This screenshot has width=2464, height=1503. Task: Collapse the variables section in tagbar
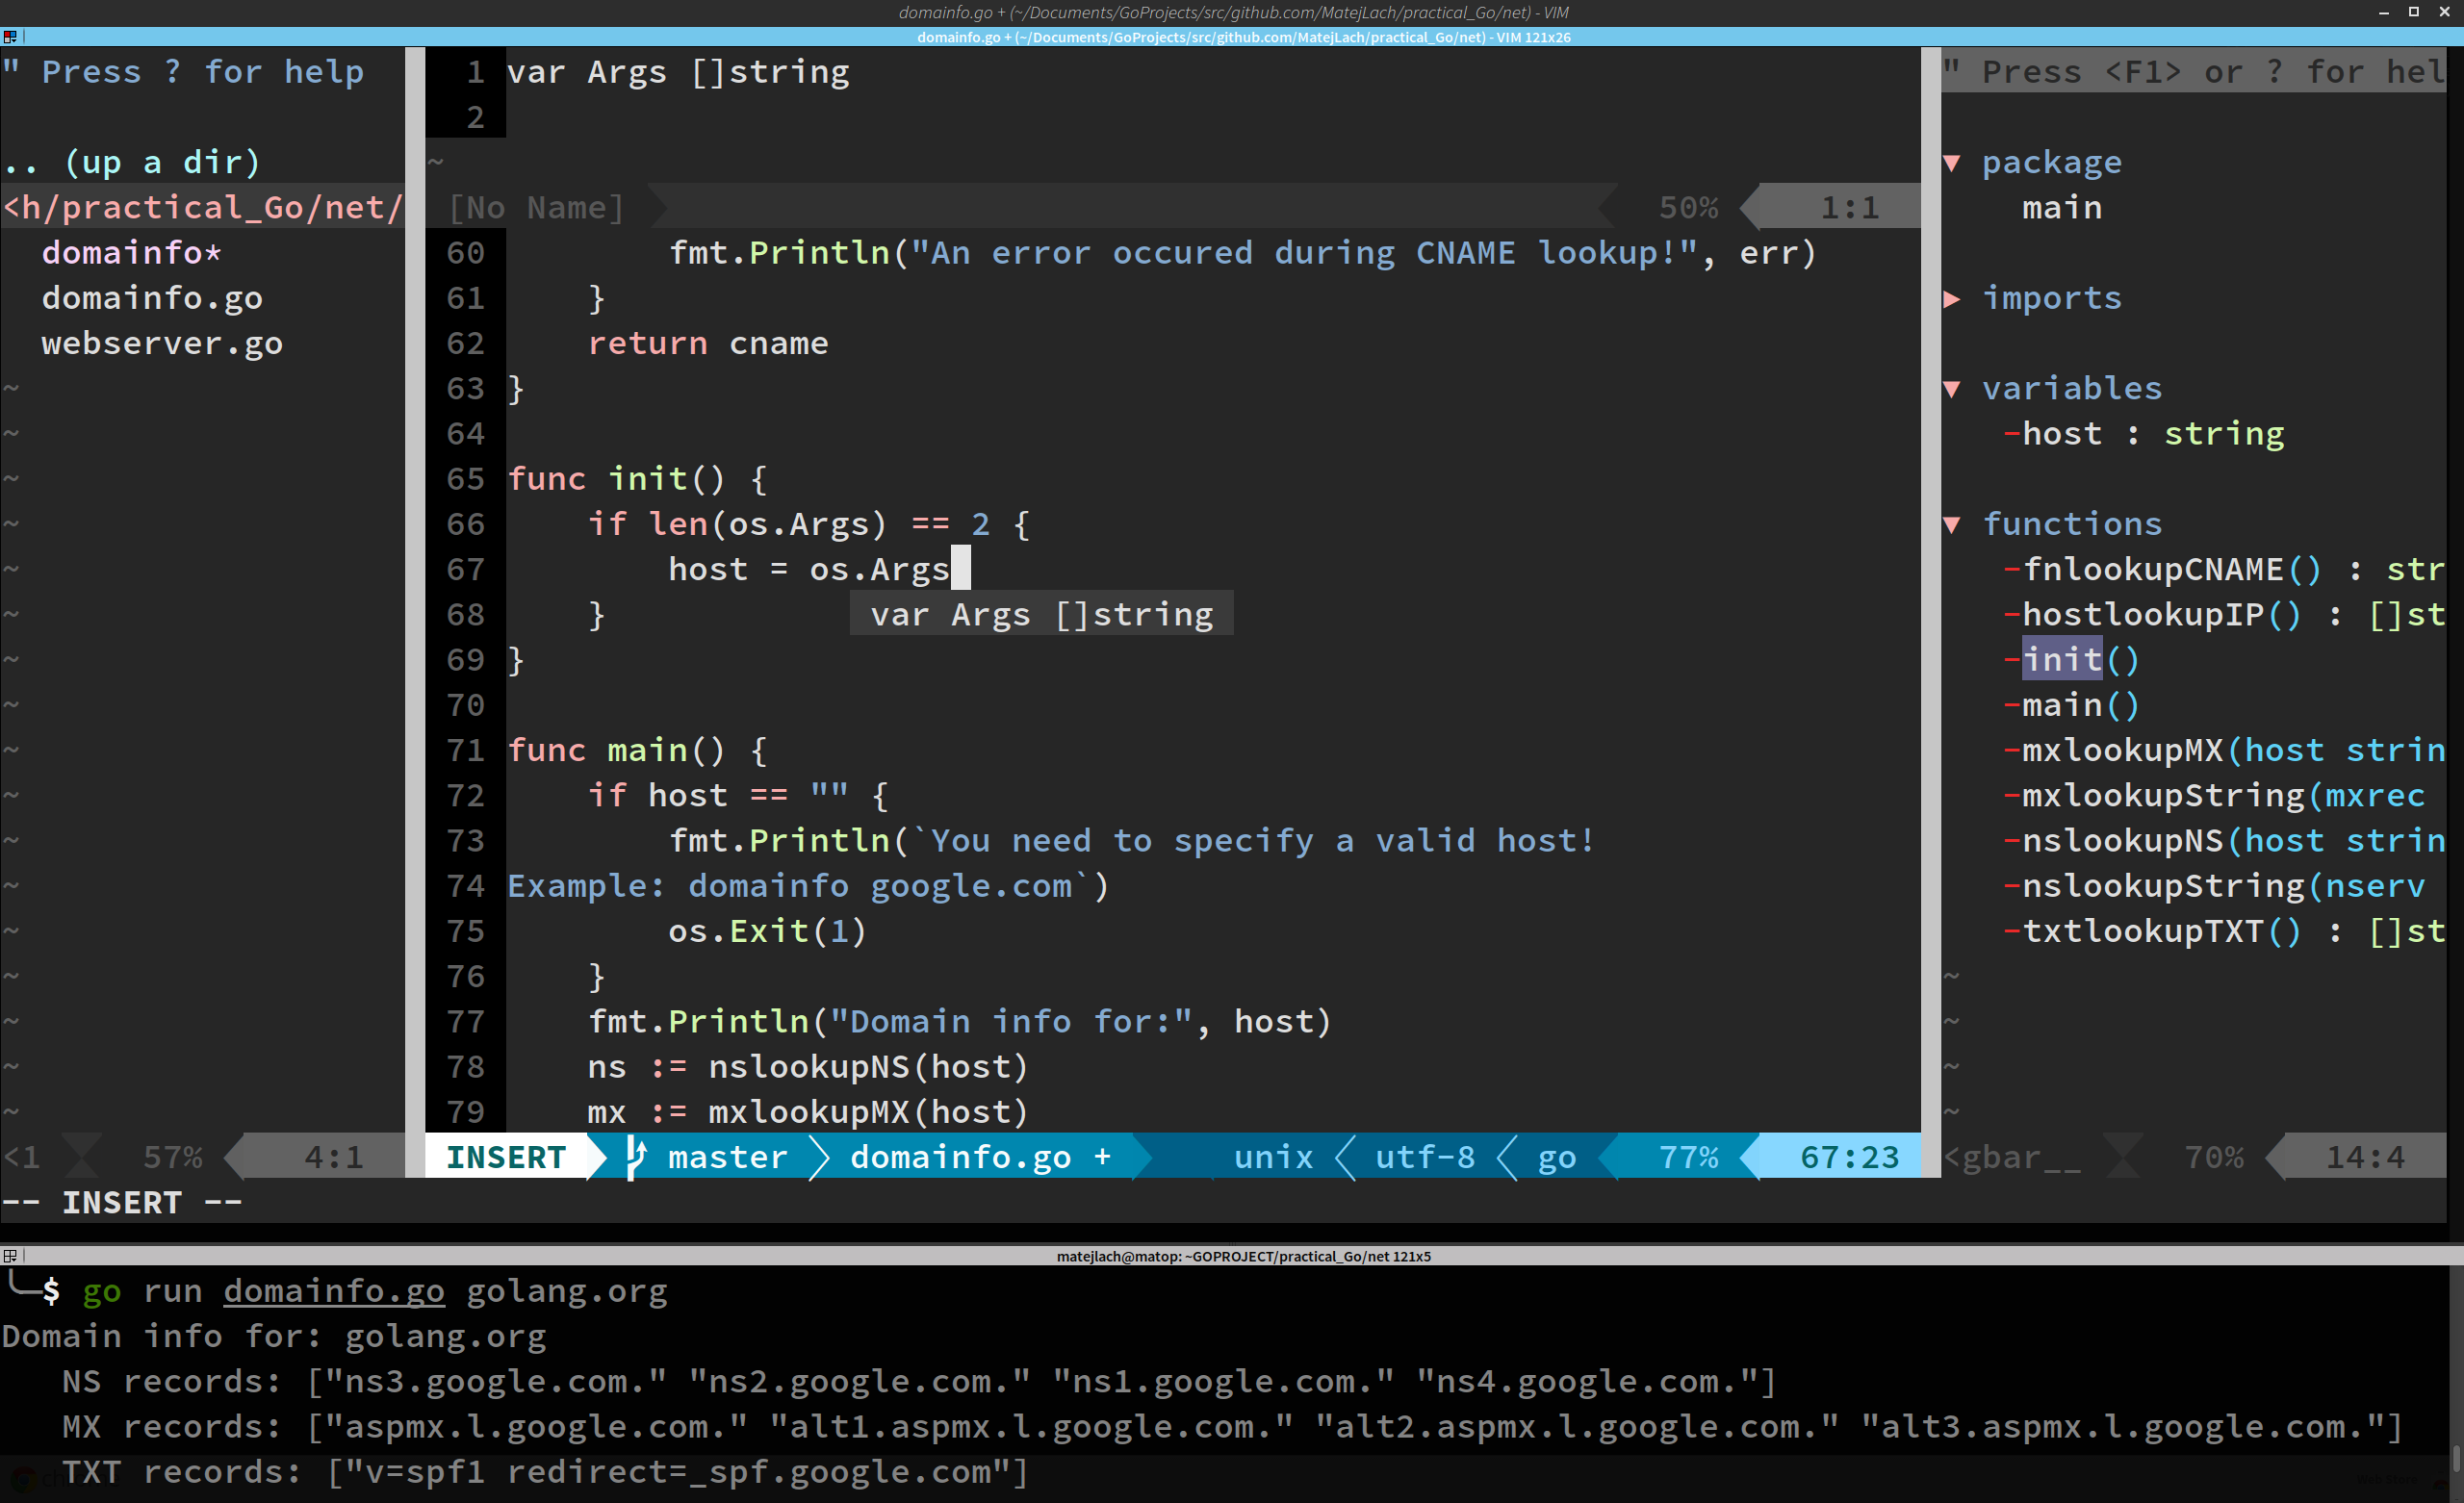click(x=1951, y=389)
